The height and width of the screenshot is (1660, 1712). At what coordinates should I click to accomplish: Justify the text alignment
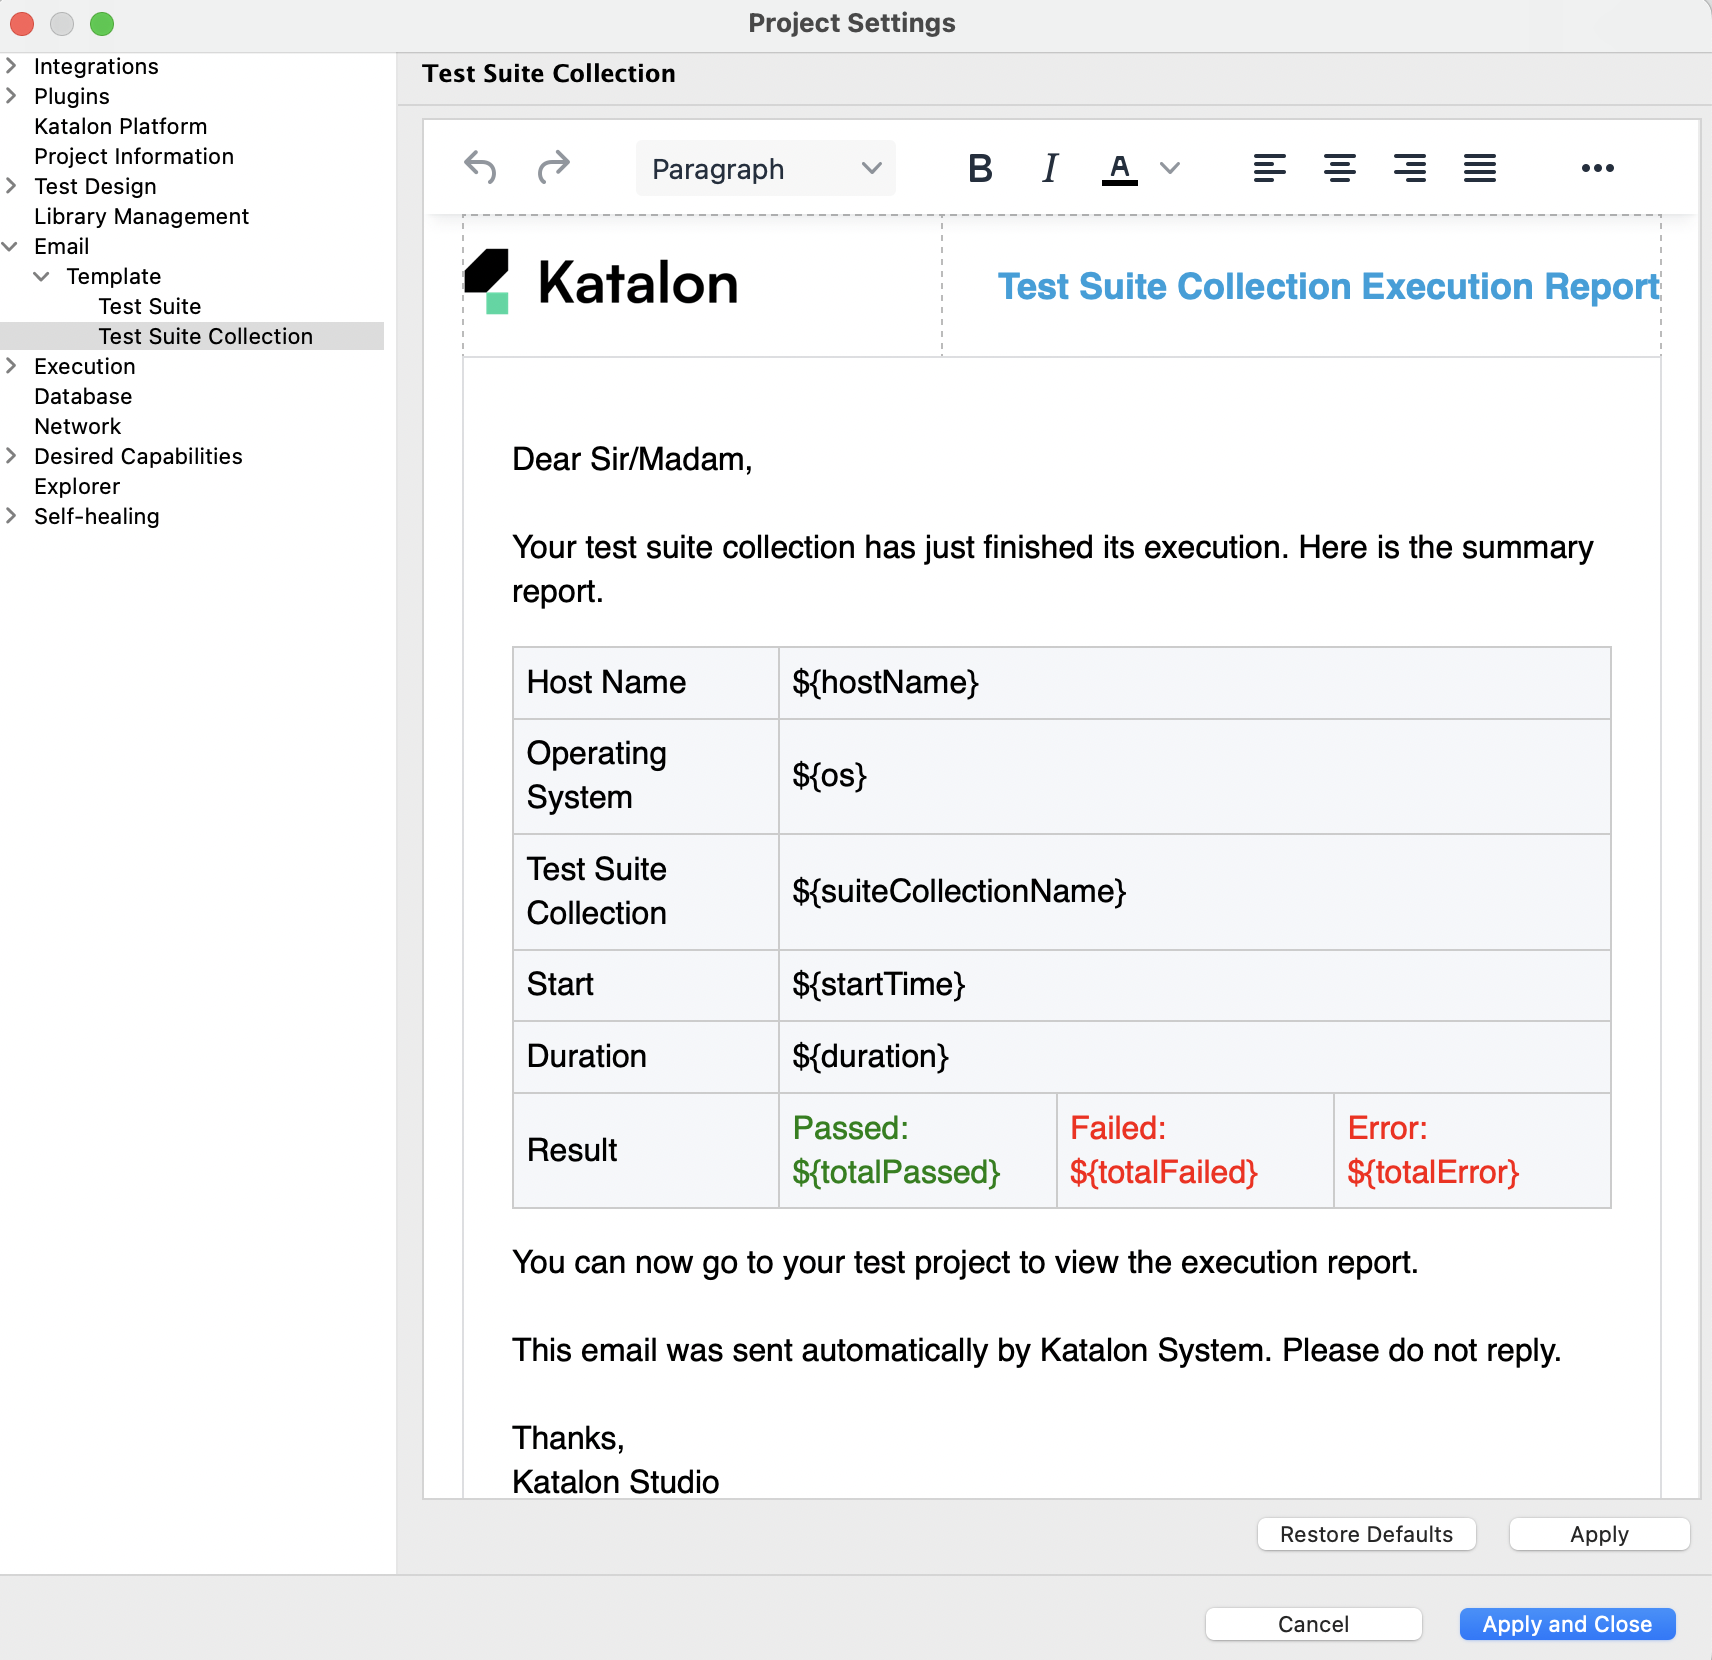pos(1480,168)
